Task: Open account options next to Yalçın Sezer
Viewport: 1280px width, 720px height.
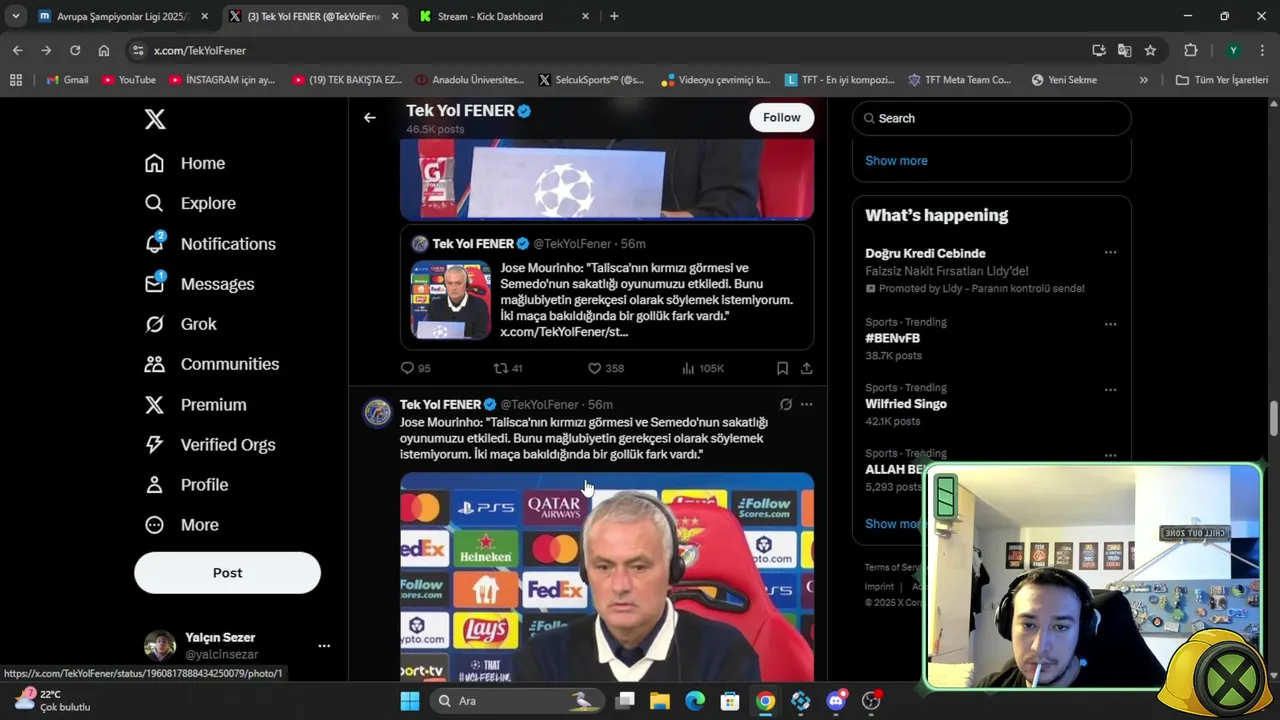Action: 324,646
